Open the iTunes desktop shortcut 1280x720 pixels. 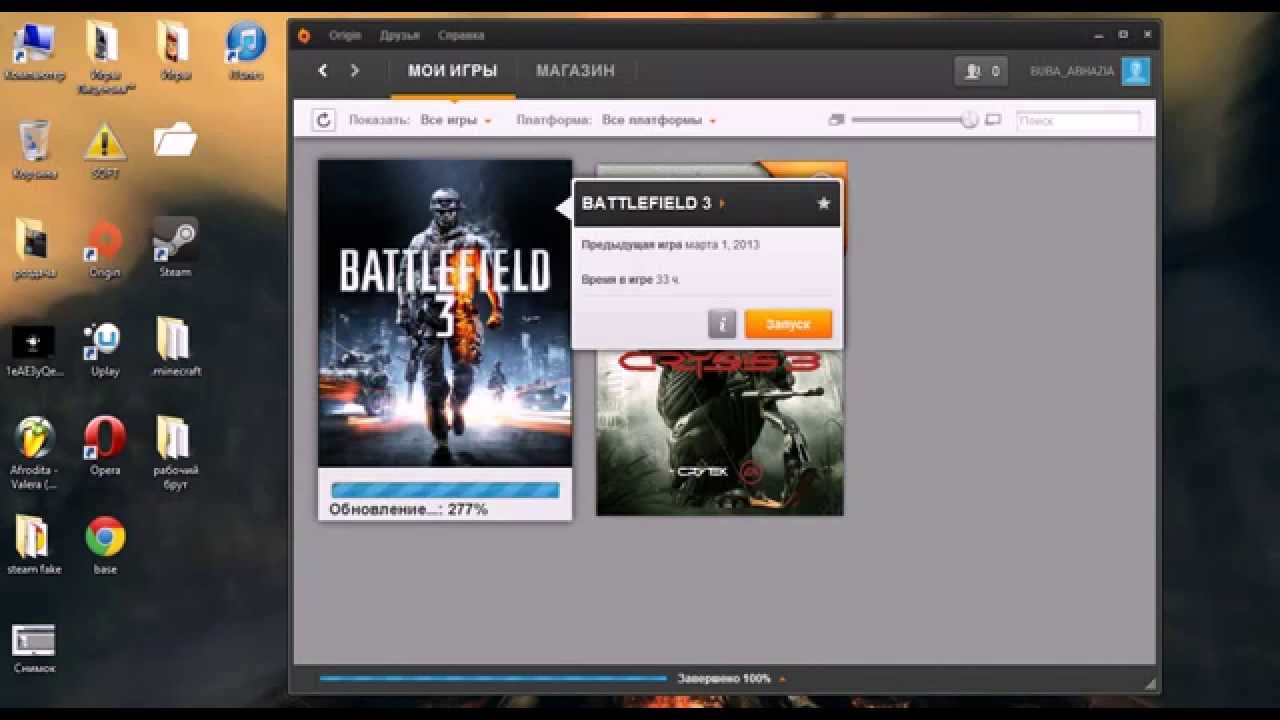pos(245,52)
